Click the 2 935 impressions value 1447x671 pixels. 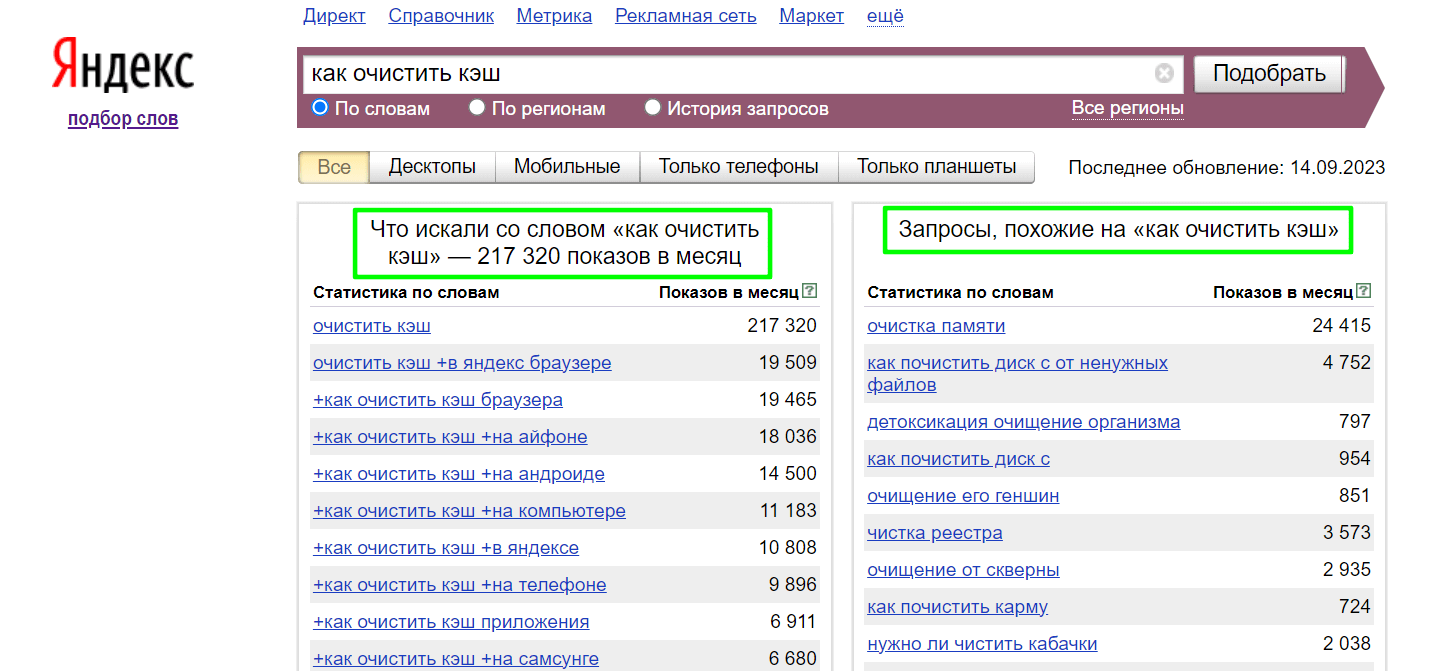1347,570
